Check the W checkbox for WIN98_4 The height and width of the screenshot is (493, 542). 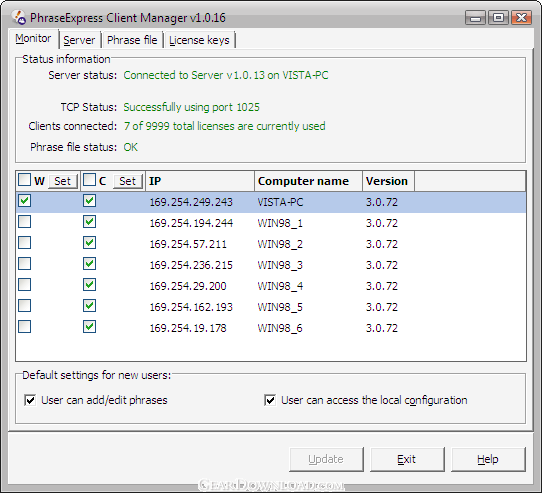[25, 285]
